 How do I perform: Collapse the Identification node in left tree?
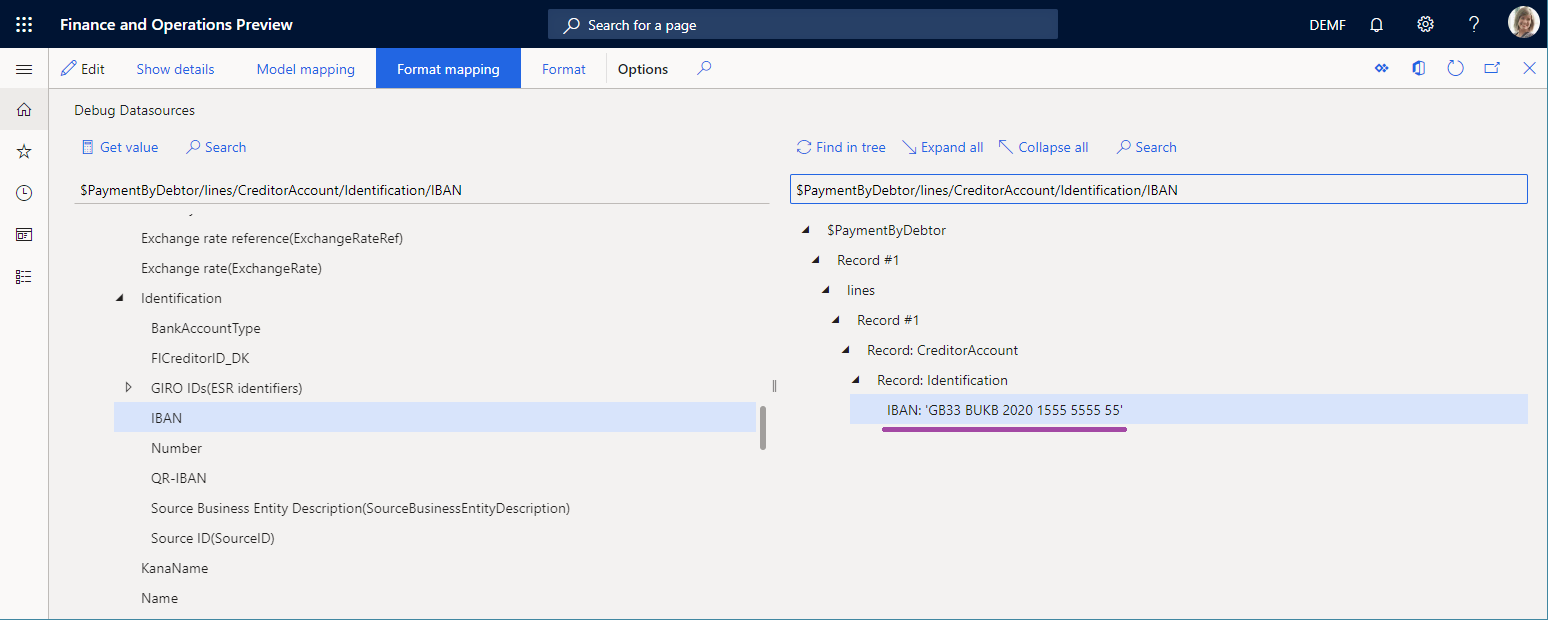121,298
